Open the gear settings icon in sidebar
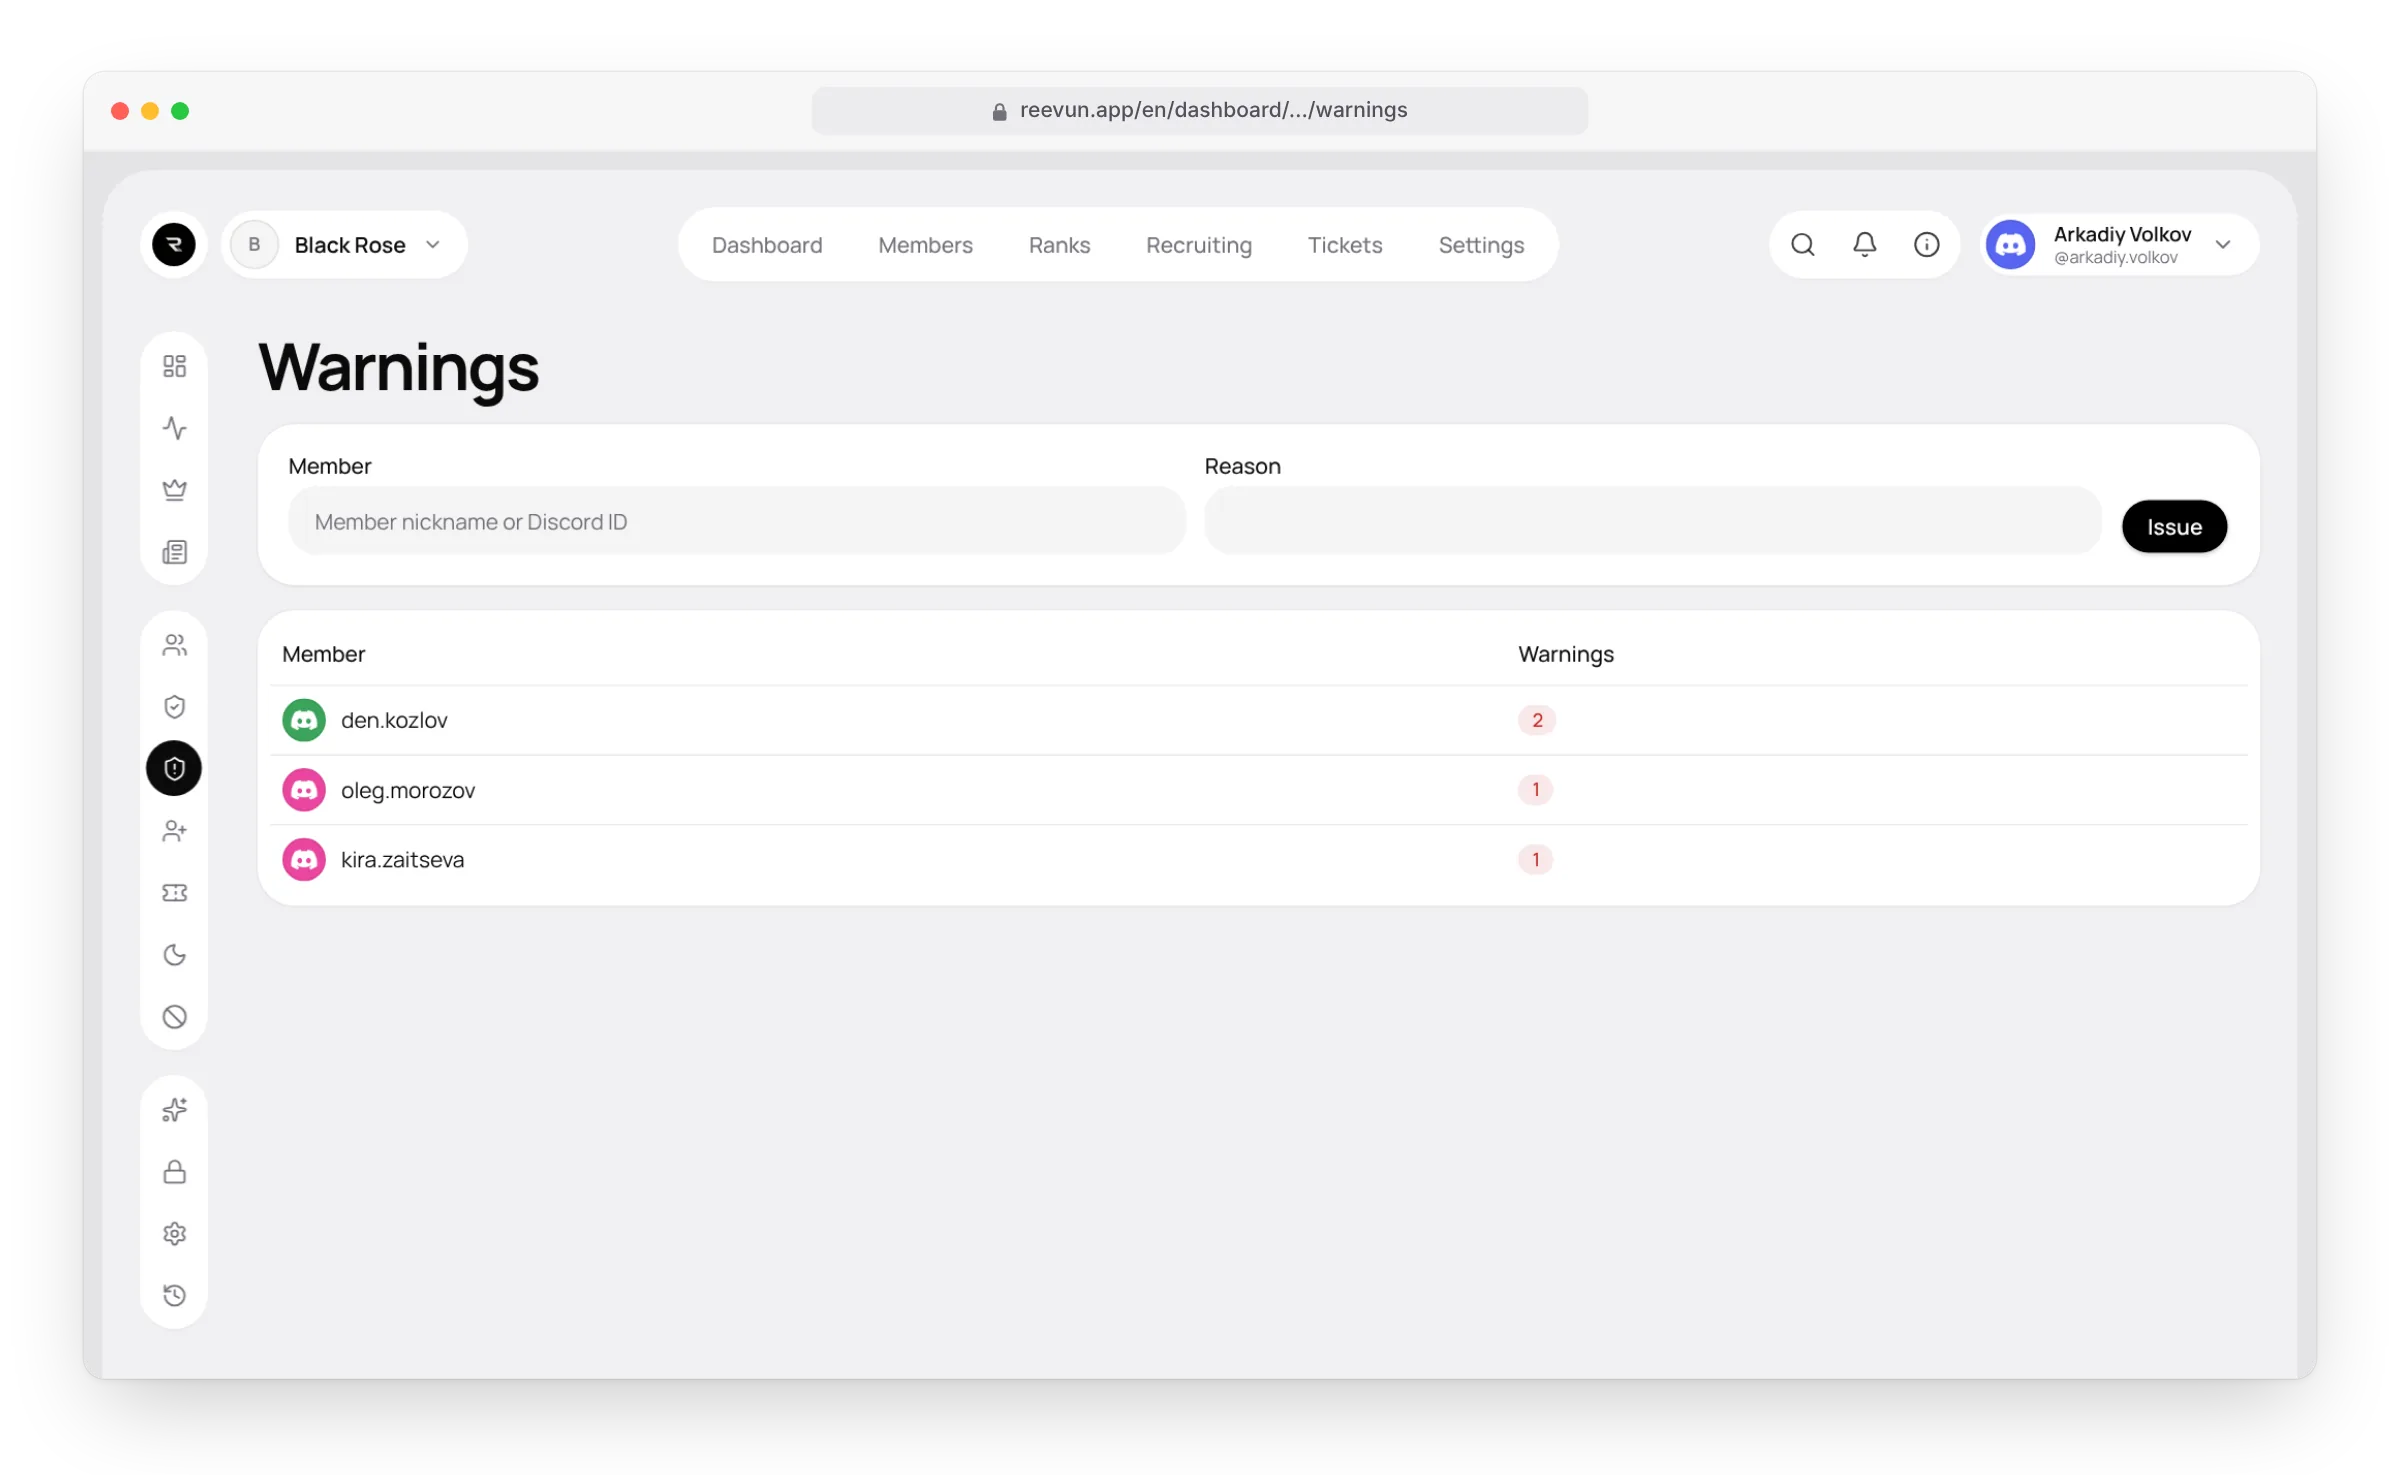Screen dimensions: 2400x1475 coord(174,1234)
